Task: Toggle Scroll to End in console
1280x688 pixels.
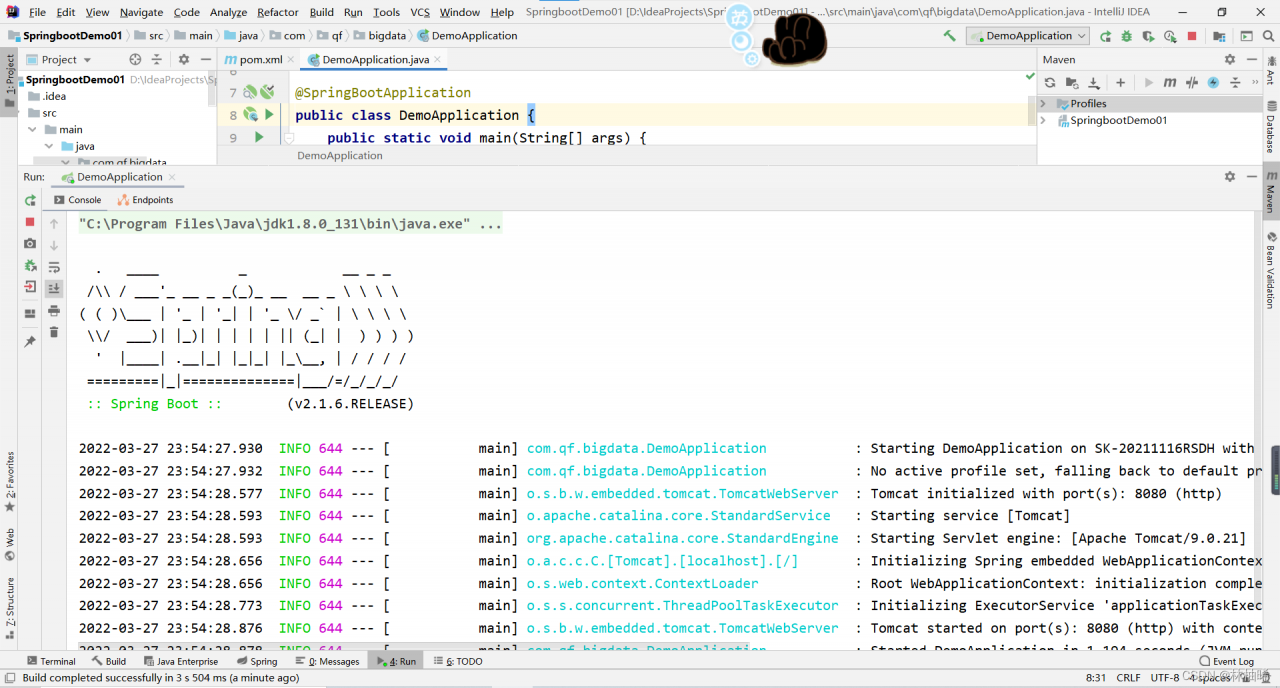Action: (x=55, y=288)
